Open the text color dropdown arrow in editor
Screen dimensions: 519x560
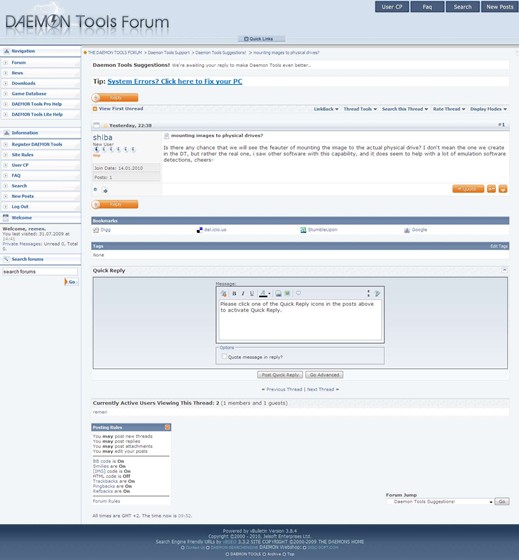coord(269,294)
